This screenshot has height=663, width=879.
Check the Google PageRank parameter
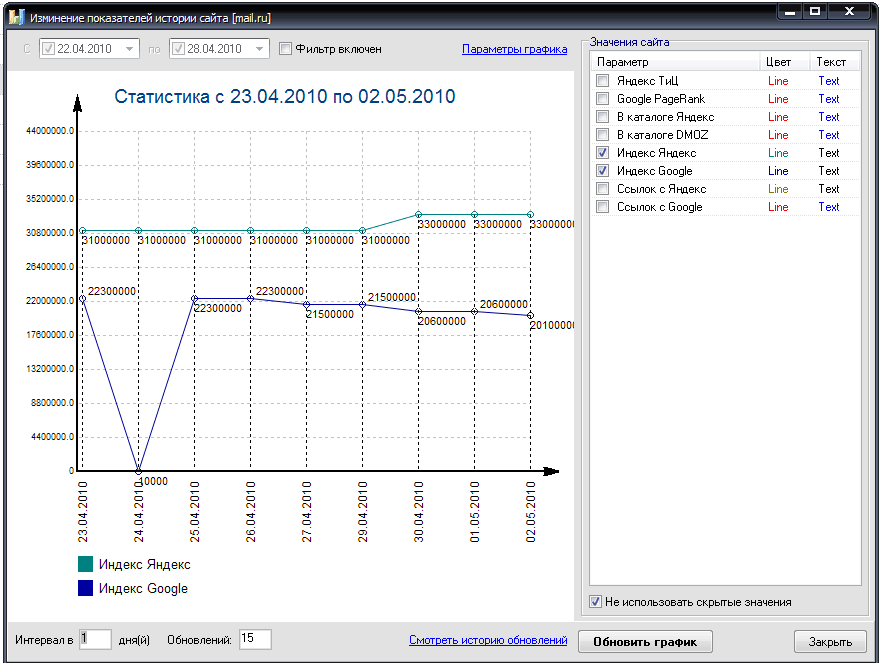tap(602, 99)
